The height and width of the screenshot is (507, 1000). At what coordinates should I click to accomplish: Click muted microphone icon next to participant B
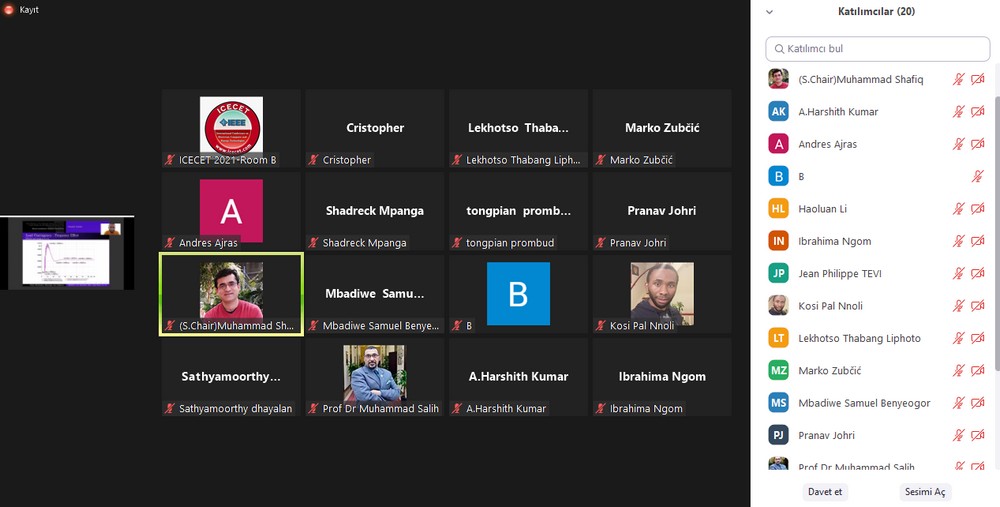pyautogui.click(x=978, y=177)
